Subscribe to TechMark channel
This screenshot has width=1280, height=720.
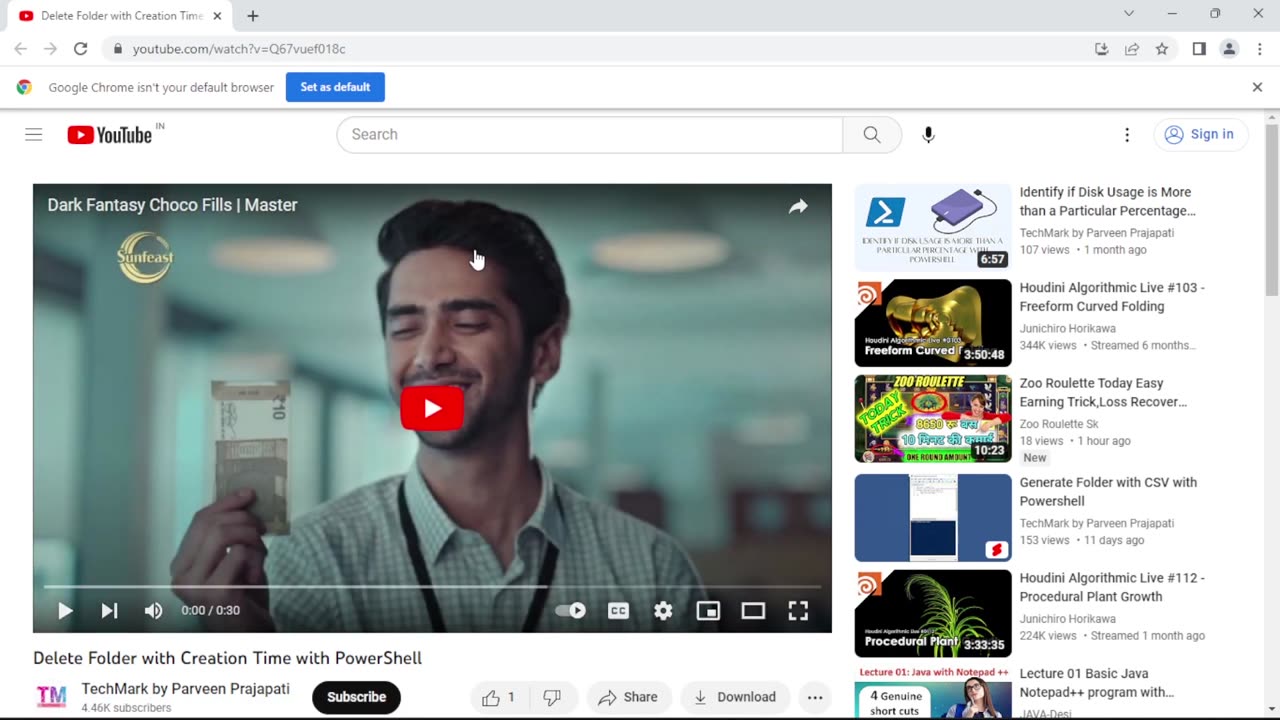click(356, 697)
